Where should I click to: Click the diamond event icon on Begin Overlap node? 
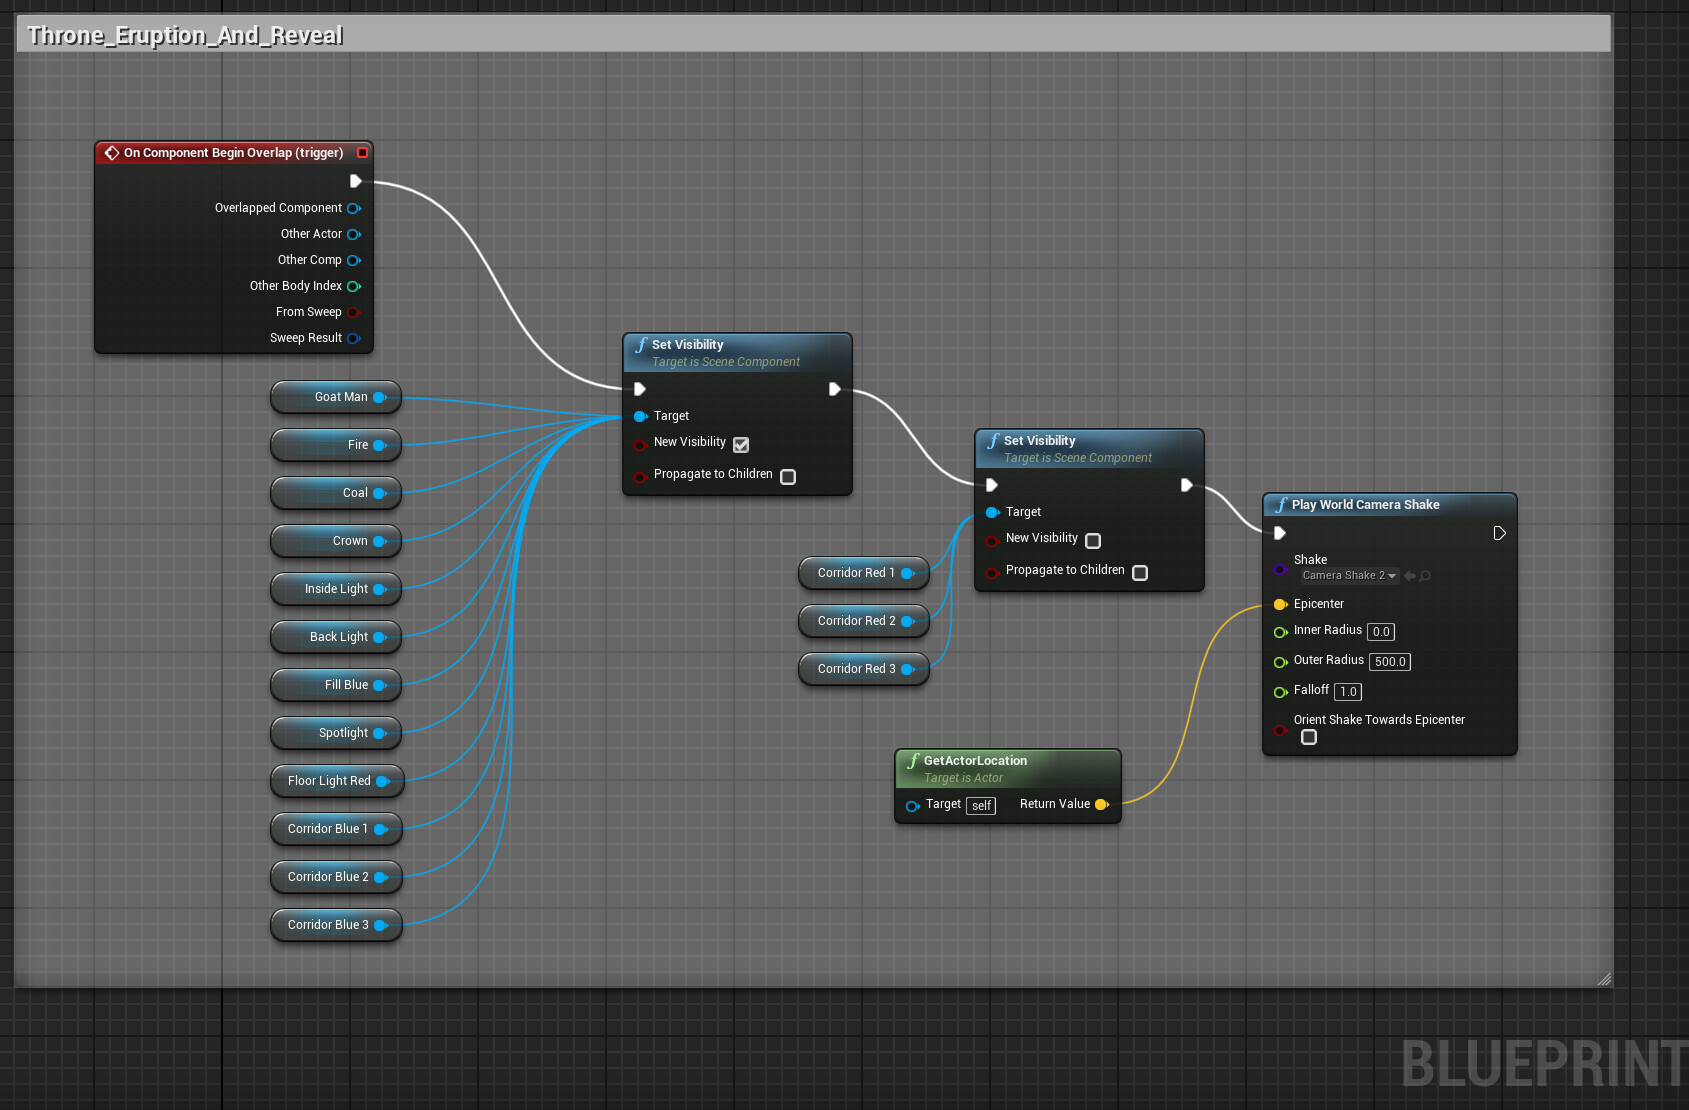click(x=112, y=152)
